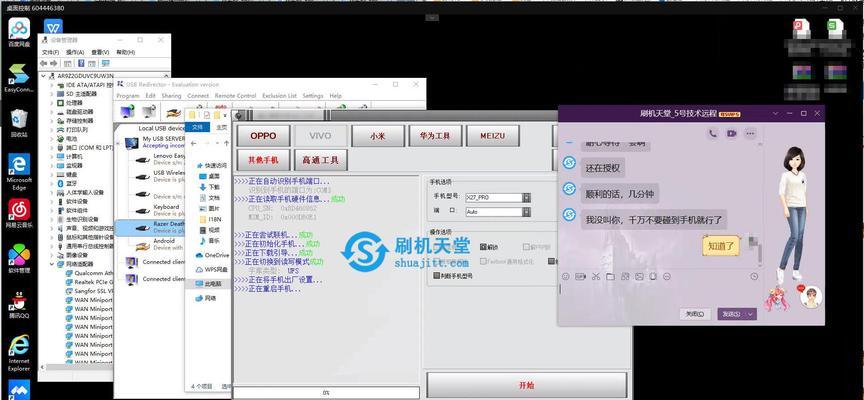
Task: Open the 端口 Auto dropdown
Action: [527, 212]
